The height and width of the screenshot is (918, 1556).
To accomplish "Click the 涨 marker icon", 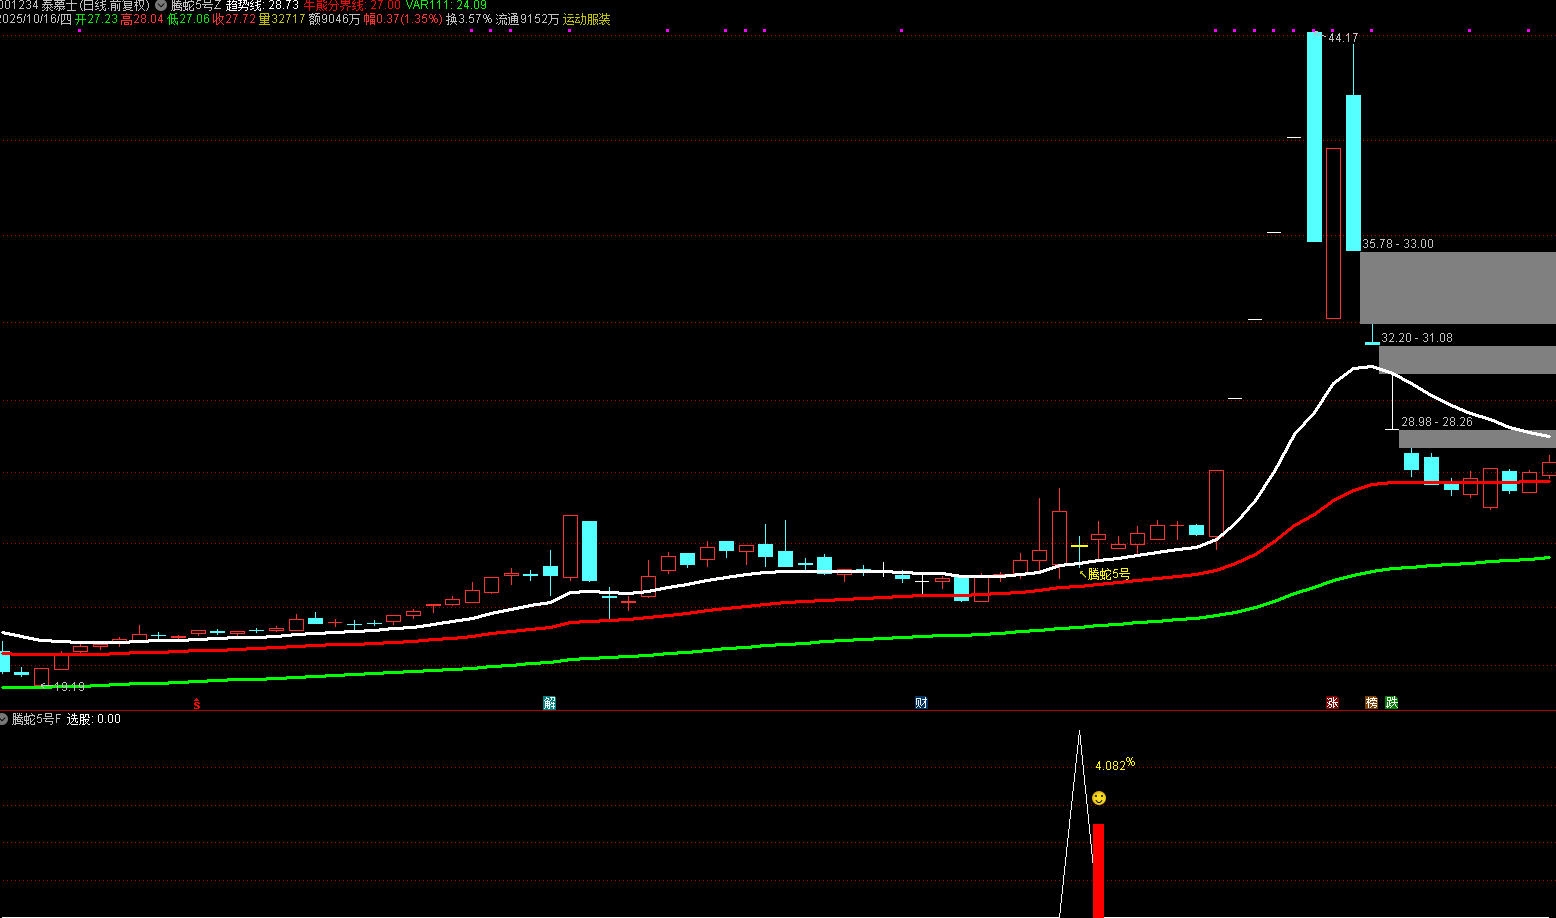I will click(x=1332, y=703).
